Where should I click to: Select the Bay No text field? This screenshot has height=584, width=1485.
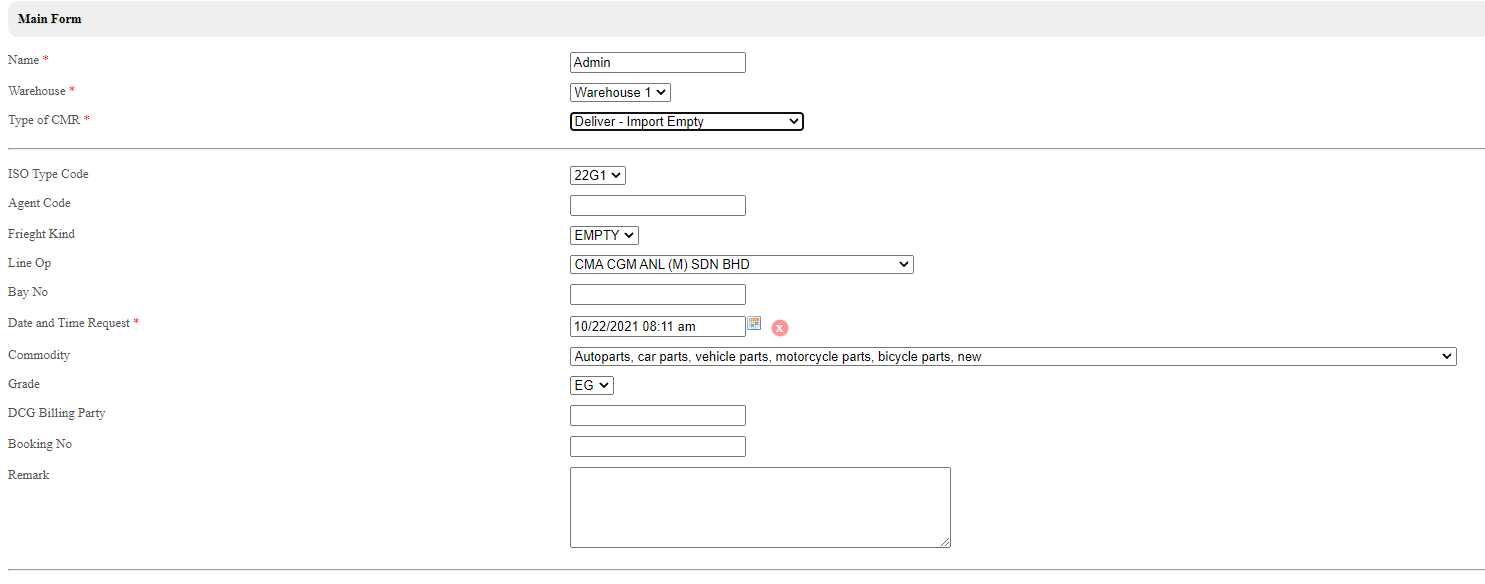click(x=657, y=294)
